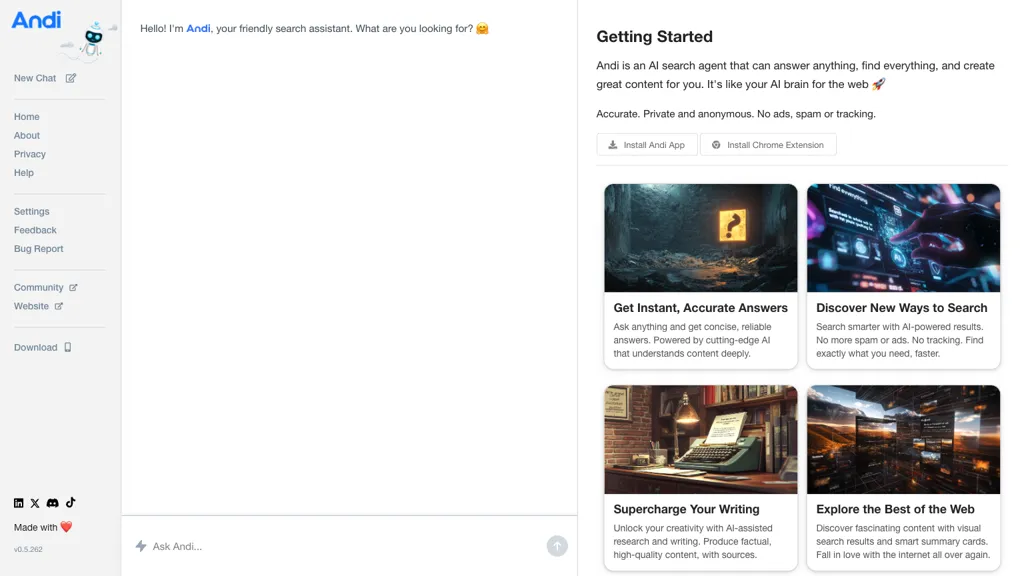
Task: Open the Privacy menu item
Action: (x=30, y=154)
